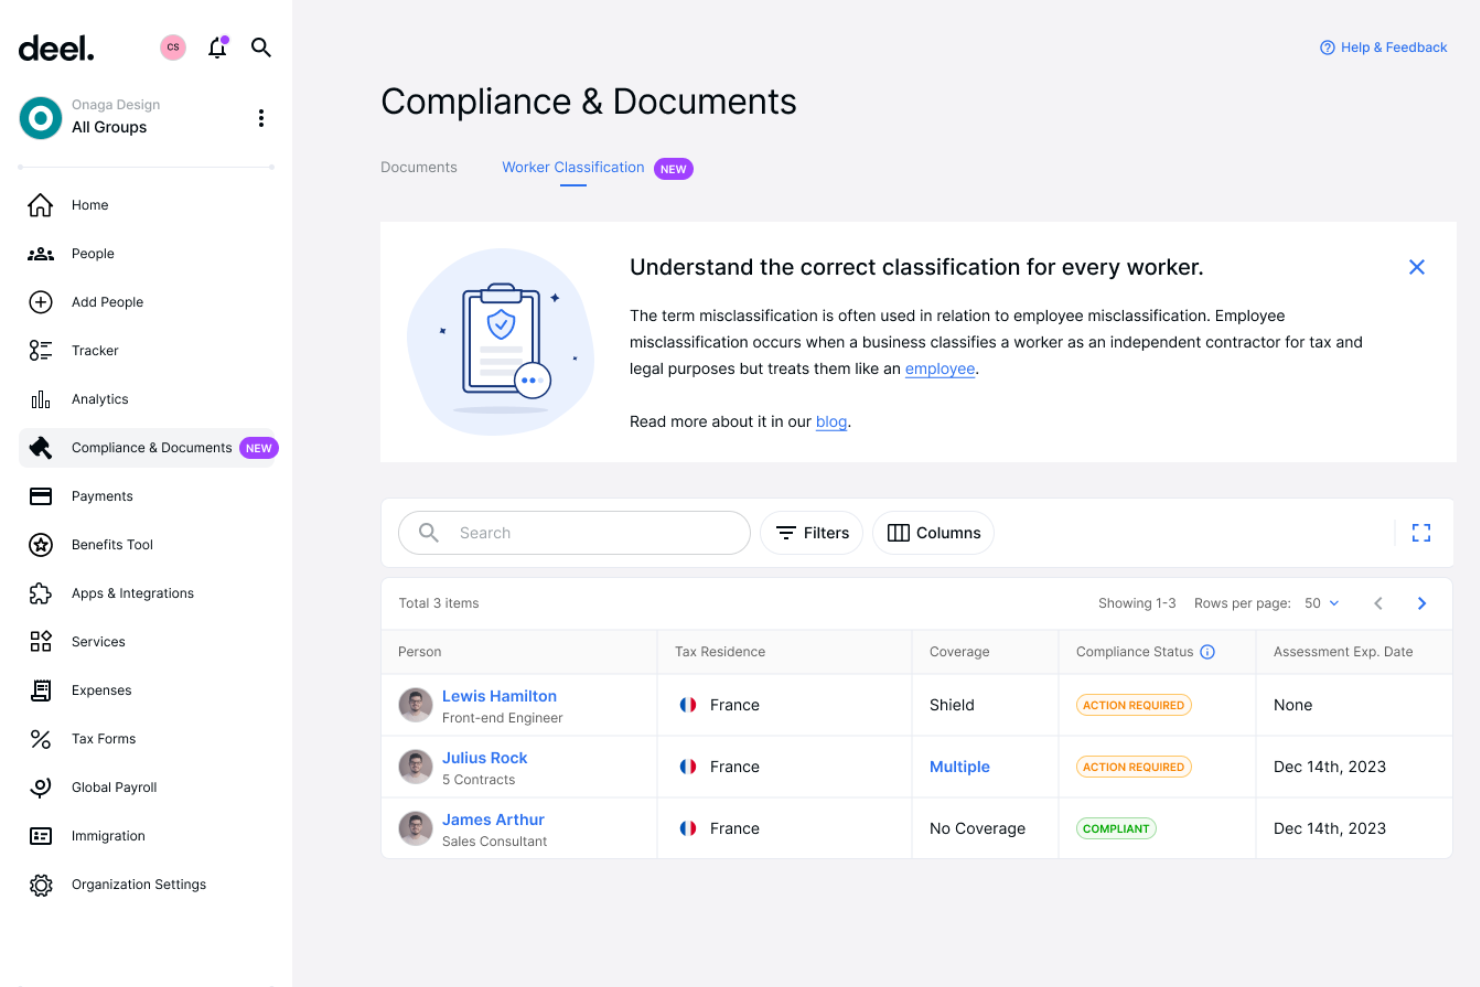Click James Arthur's avatar photo
The height and width of the screenshot is (987, 1480).
(x=415, y=829)
